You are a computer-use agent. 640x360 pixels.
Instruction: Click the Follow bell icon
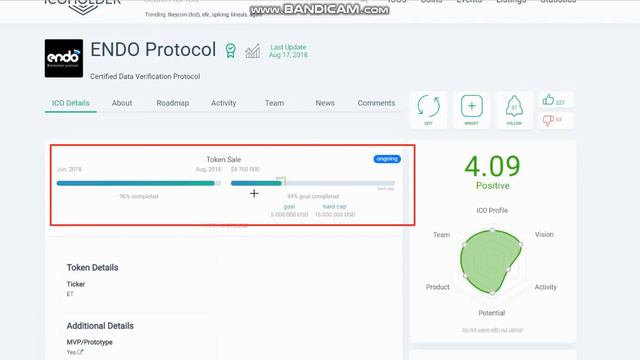pos(514,107)
